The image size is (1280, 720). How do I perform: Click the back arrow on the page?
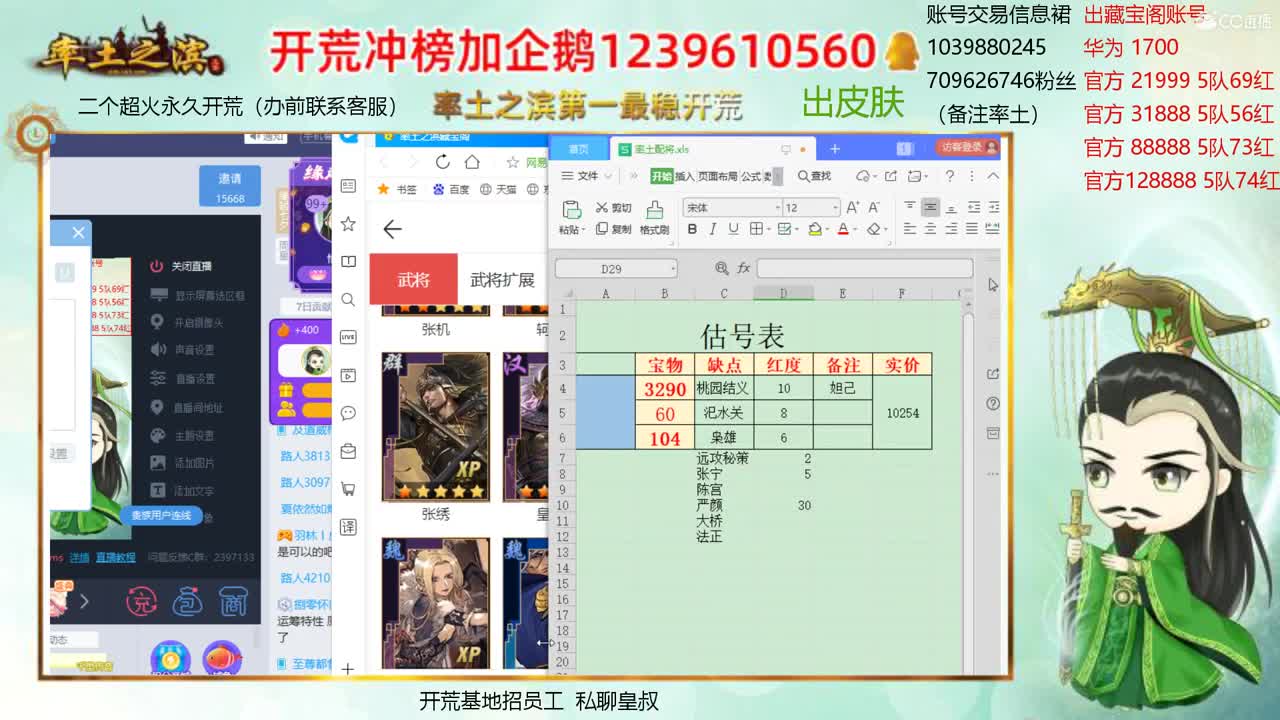(x=392, y=229)
